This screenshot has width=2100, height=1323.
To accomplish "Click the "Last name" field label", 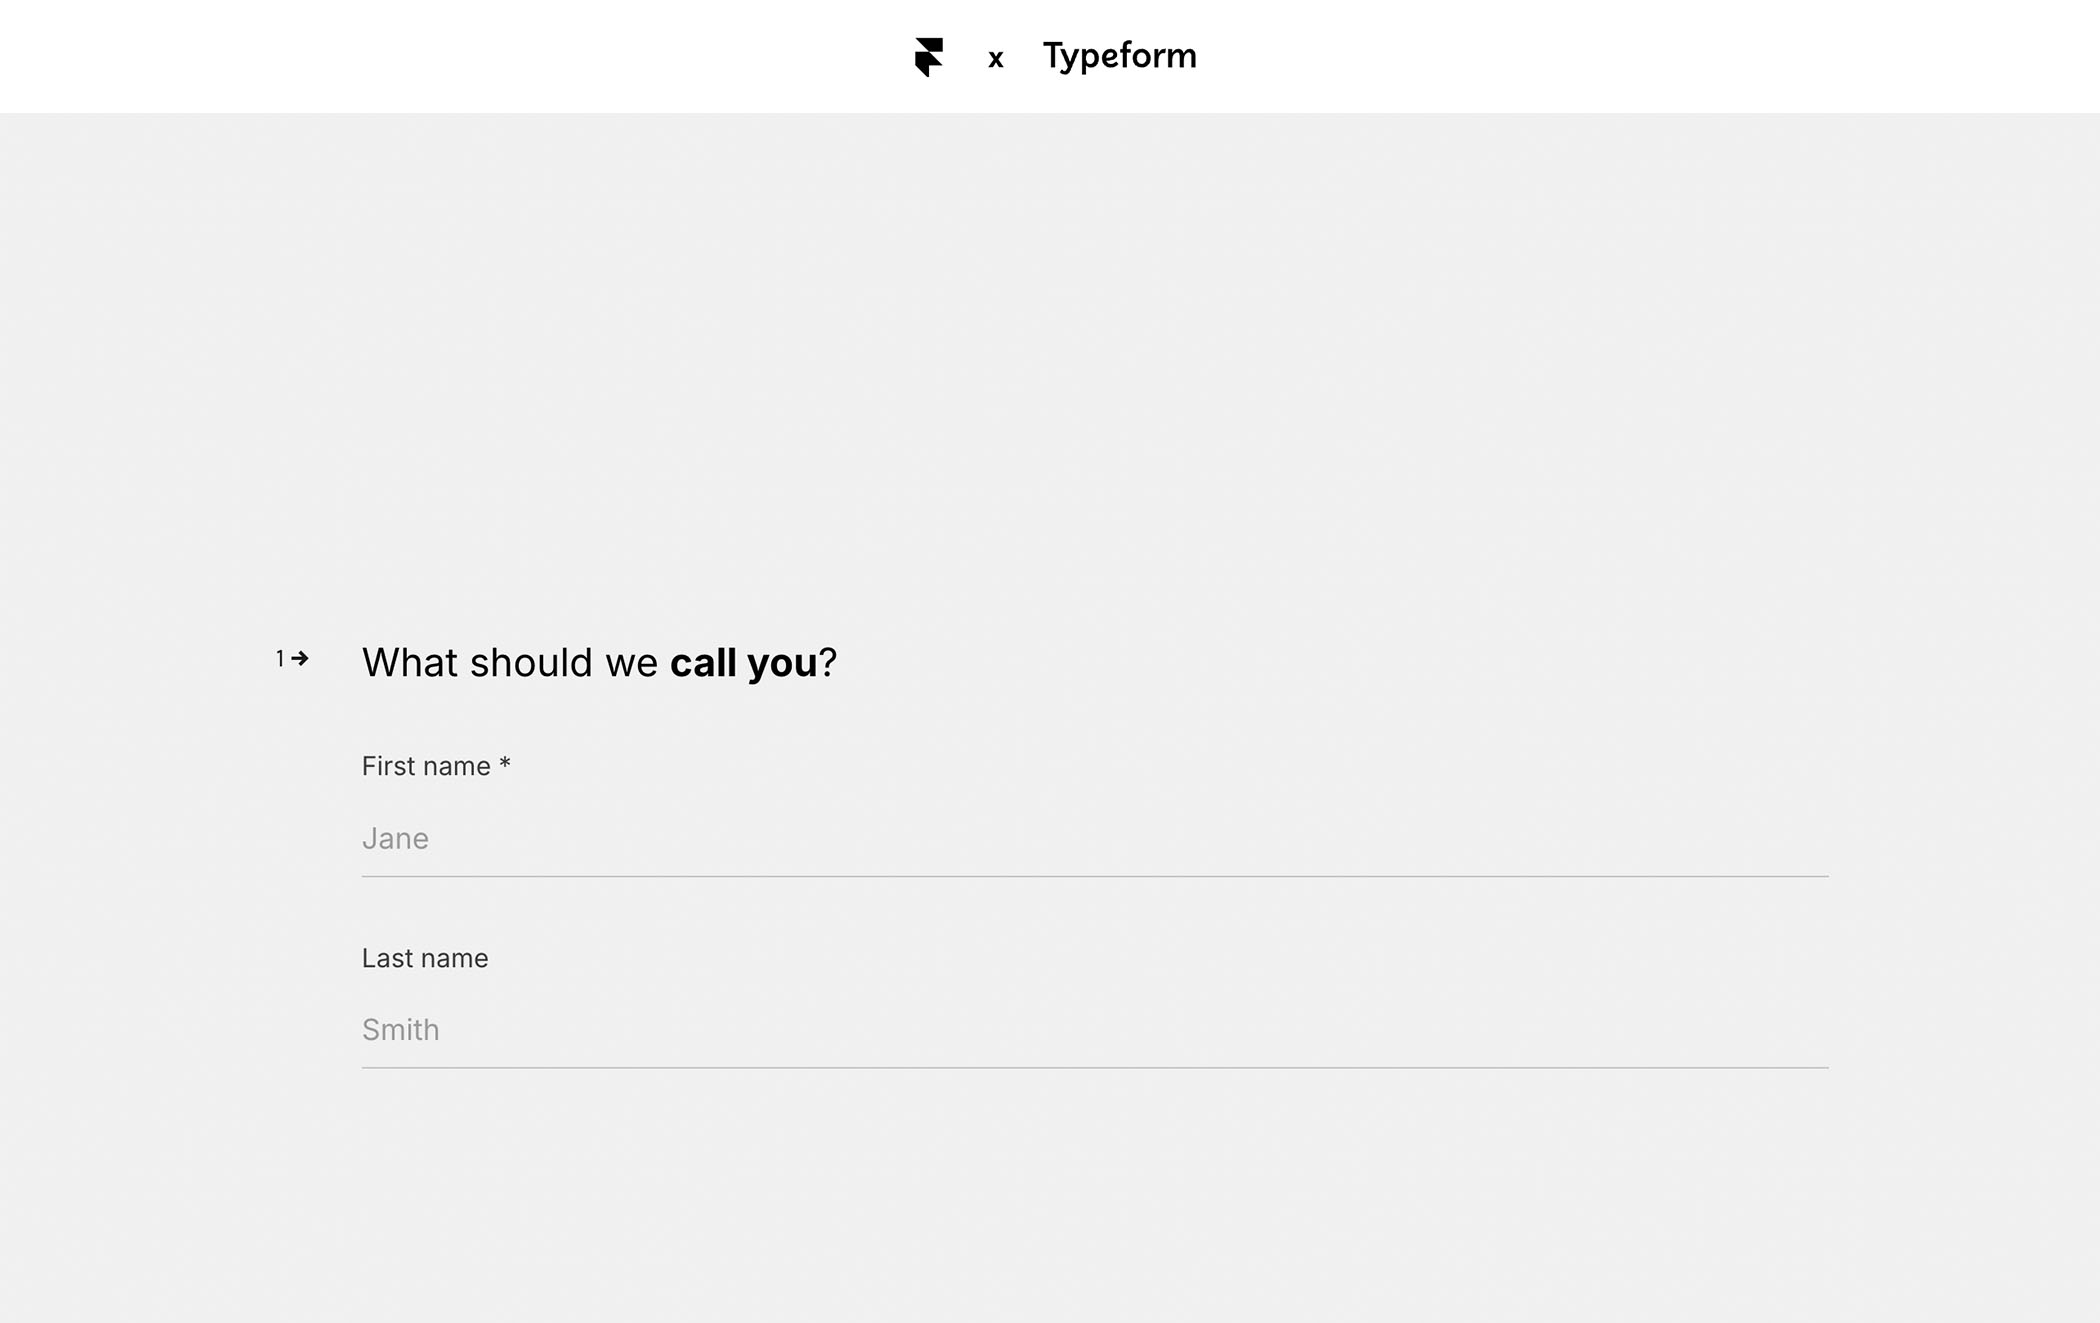I will coord(425,958).
